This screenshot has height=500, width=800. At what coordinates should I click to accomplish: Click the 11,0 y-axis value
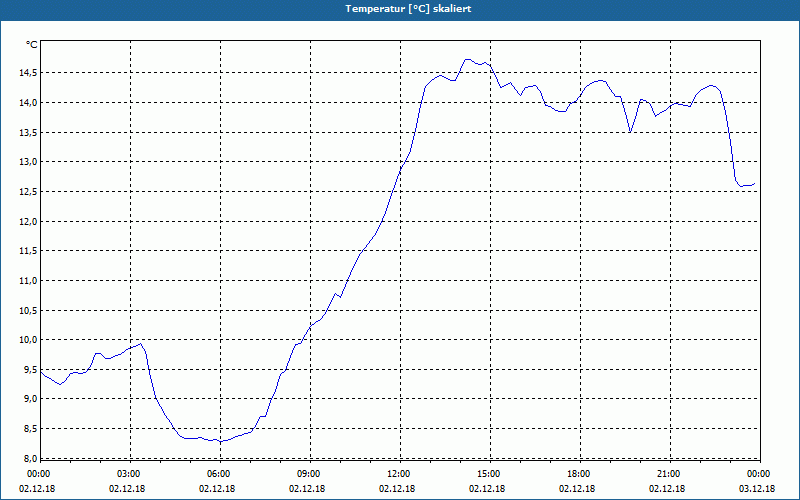tap(29, 281)
